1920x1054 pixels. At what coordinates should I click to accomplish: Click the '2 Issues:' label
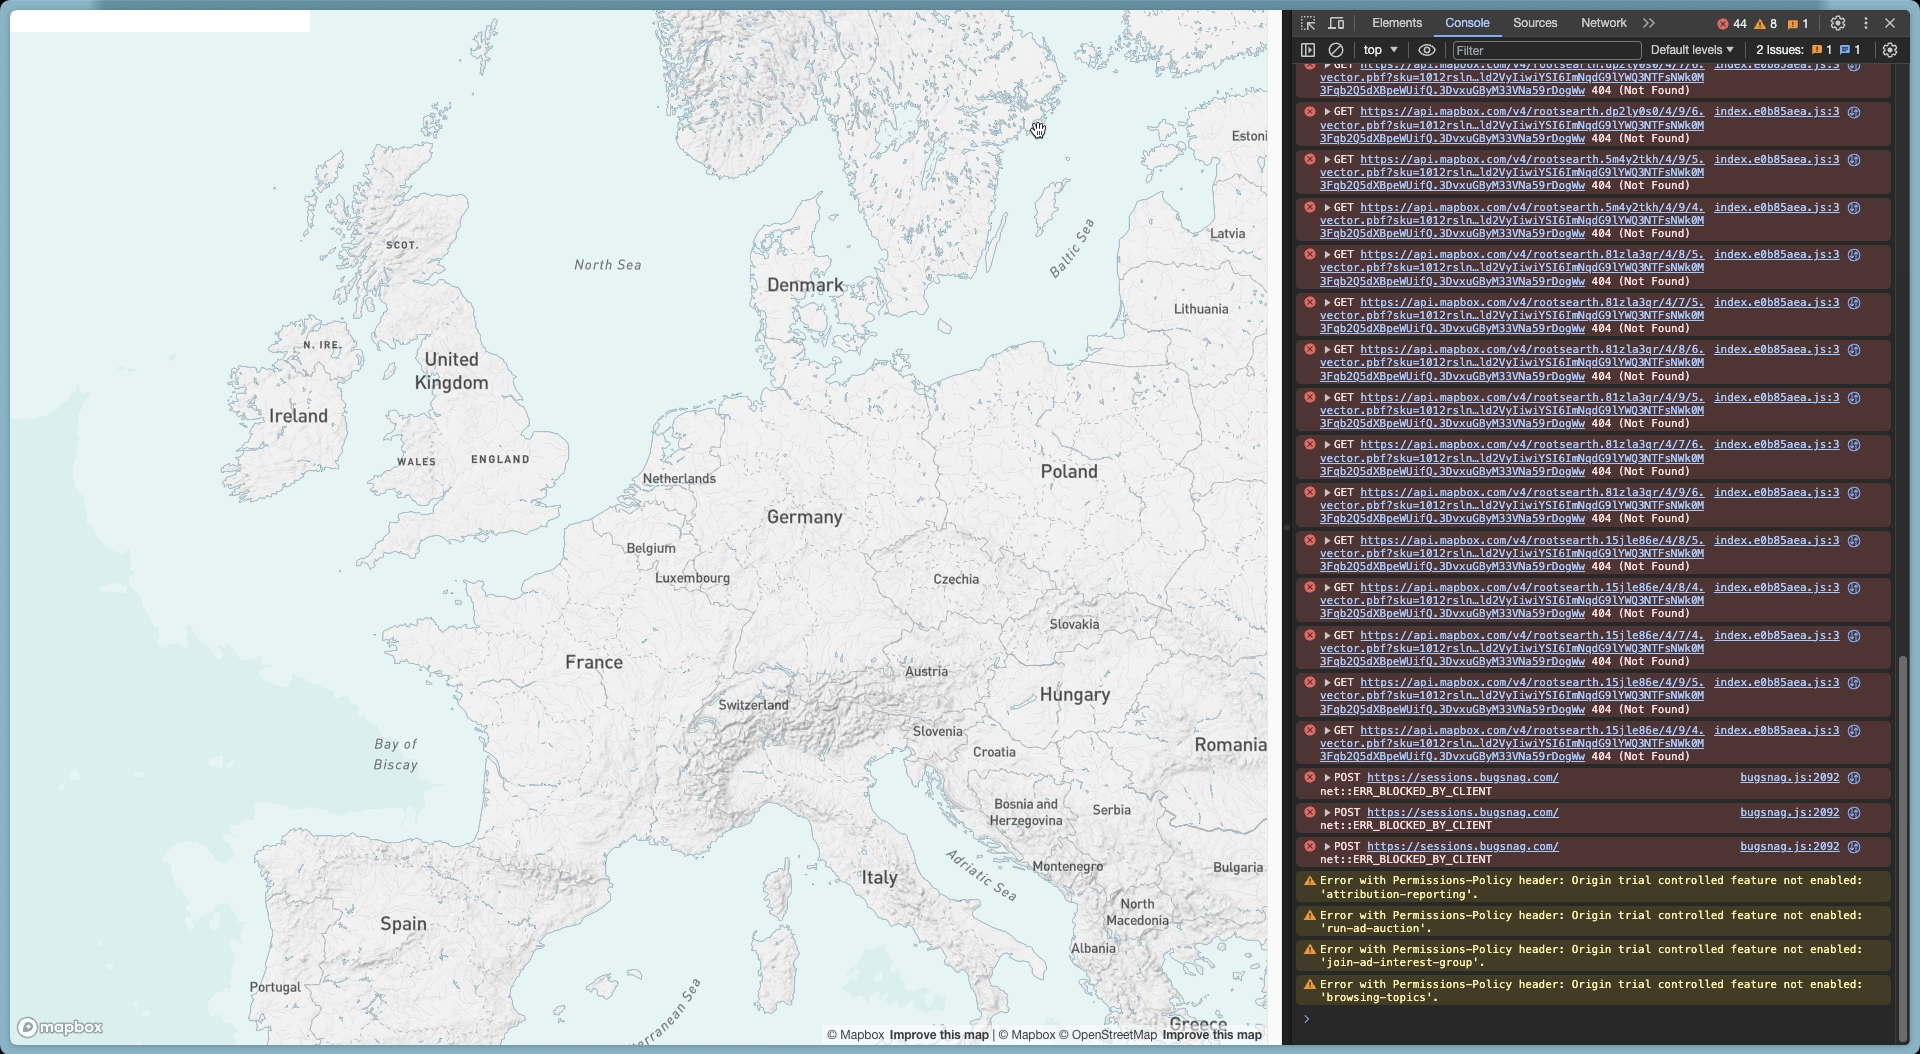tap(1780, 50)
